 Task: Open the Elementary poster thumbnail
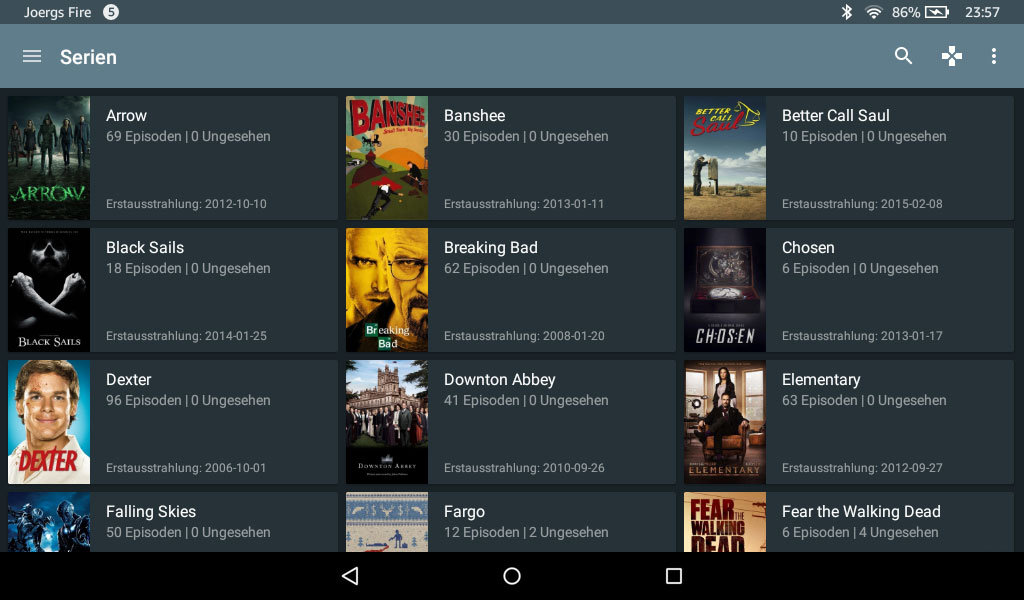(x=725, y=422)
